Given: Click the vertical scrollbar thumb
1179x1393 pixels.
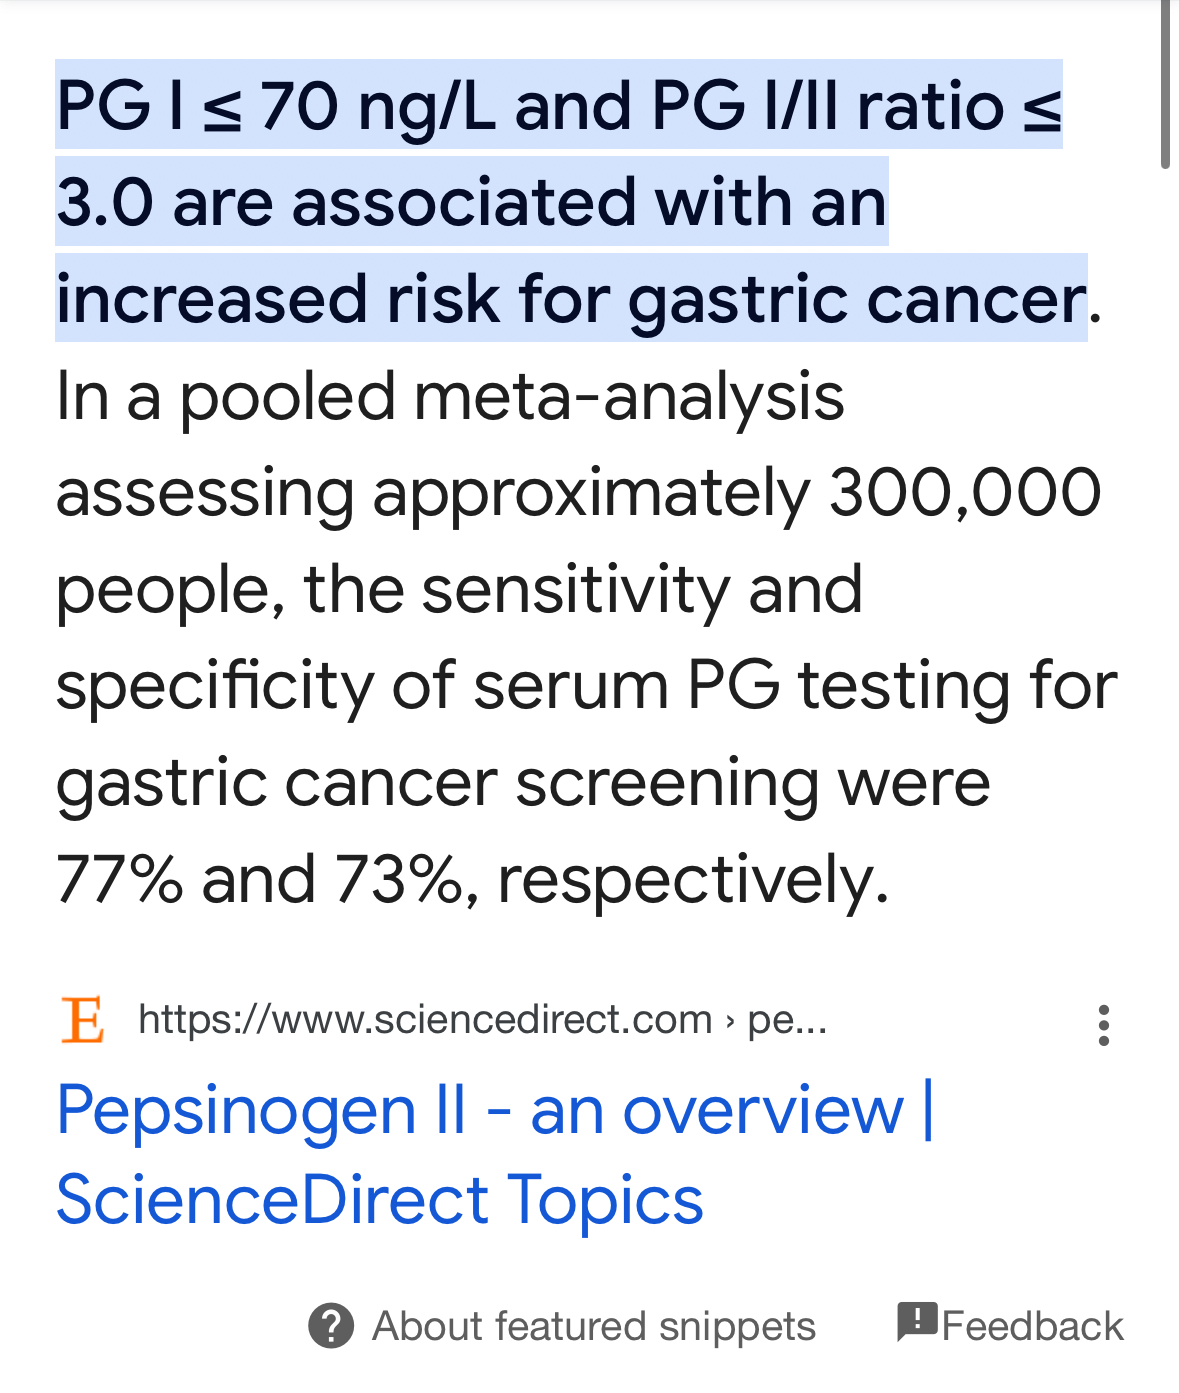Looking at the screenshot, I should (1165, 85).
